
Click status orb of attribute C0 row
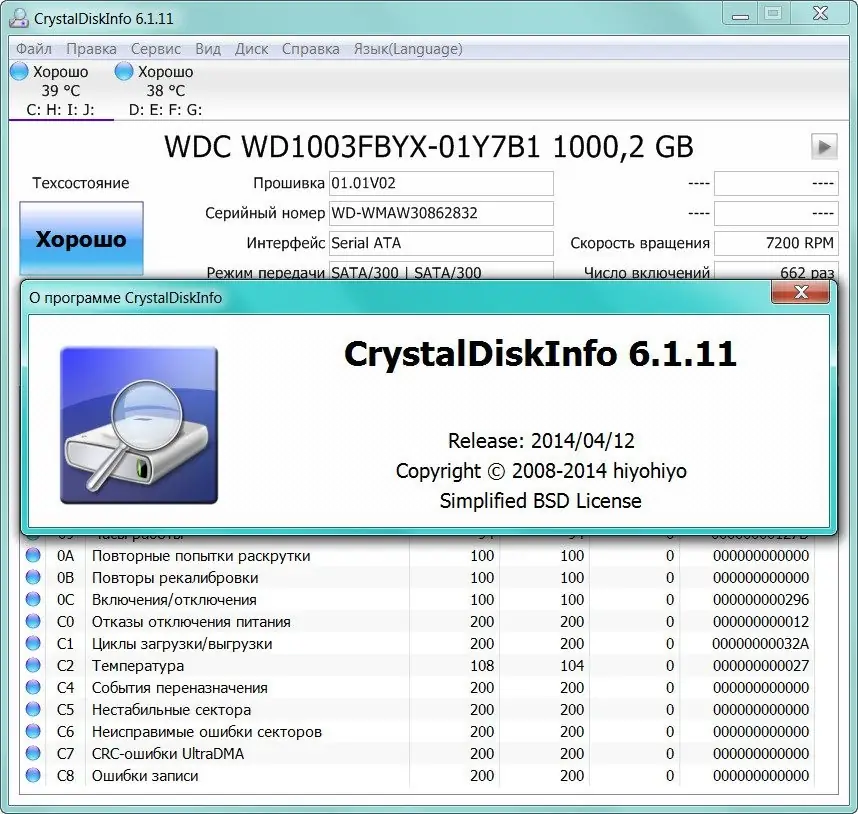(33, 621)
